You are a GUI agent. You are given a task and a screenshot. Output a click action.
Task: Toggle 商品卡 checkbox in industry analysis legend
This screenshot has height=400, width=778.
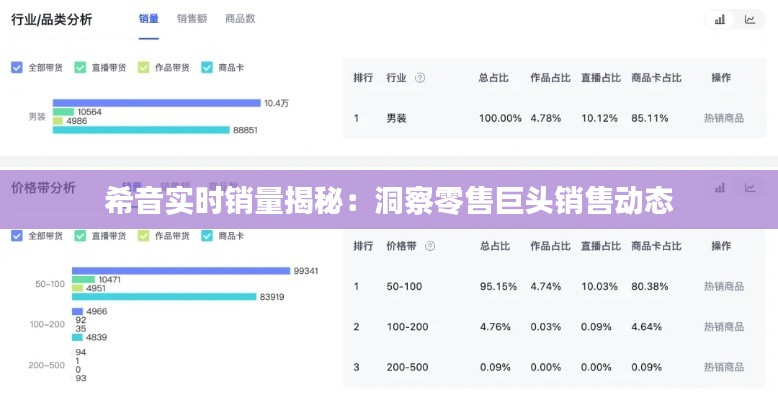[207, 67]
